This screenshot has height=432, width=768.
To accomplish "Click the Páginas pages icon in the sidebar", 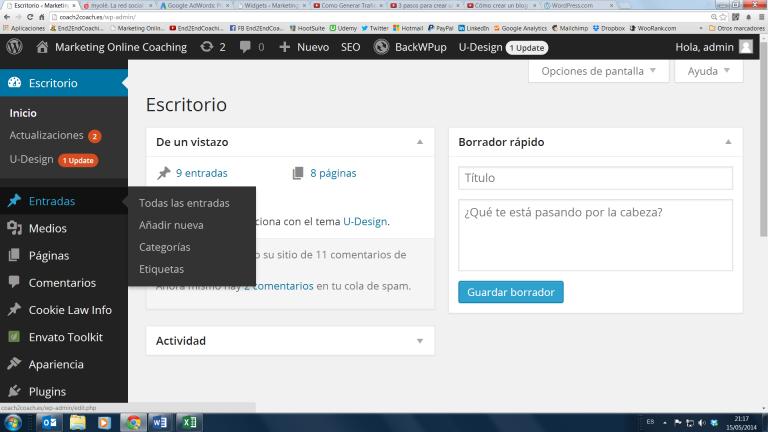I will tap(14, 255).
